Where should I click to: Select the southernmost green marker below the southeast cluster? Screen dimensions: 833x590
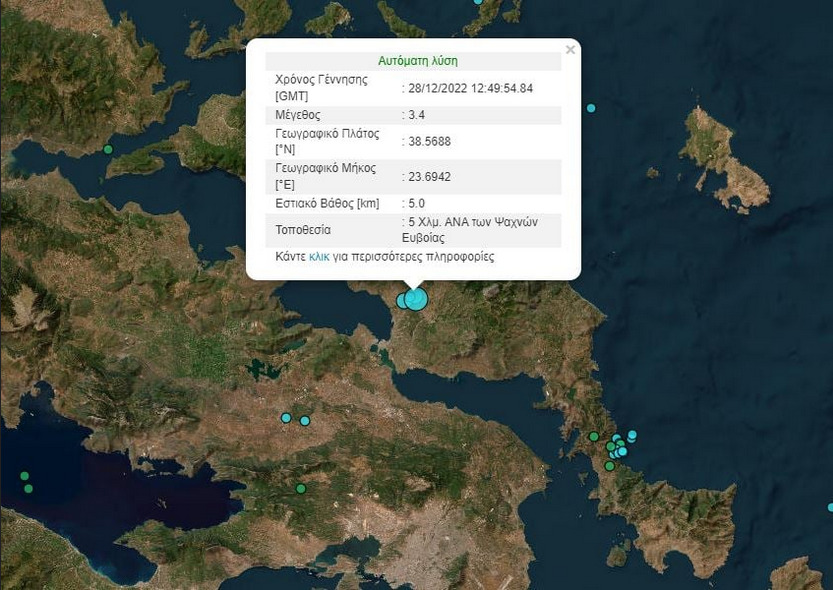[609, 466]
